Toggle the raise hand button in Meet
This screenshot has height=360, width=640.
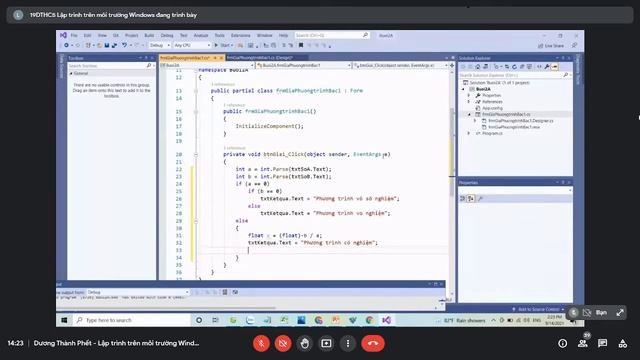(x=304, y=343)
